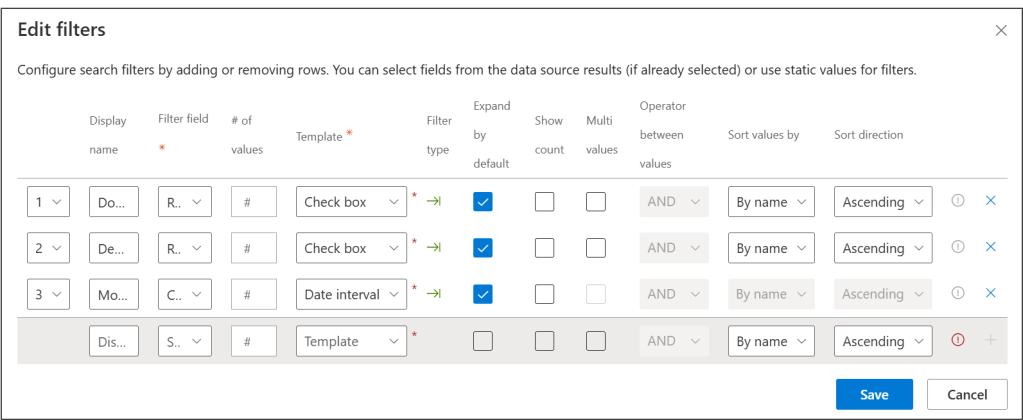Open the empty Template dropdown in new row
The height and width of the screenshot is (420, 1023).
[x=351, y=341]
